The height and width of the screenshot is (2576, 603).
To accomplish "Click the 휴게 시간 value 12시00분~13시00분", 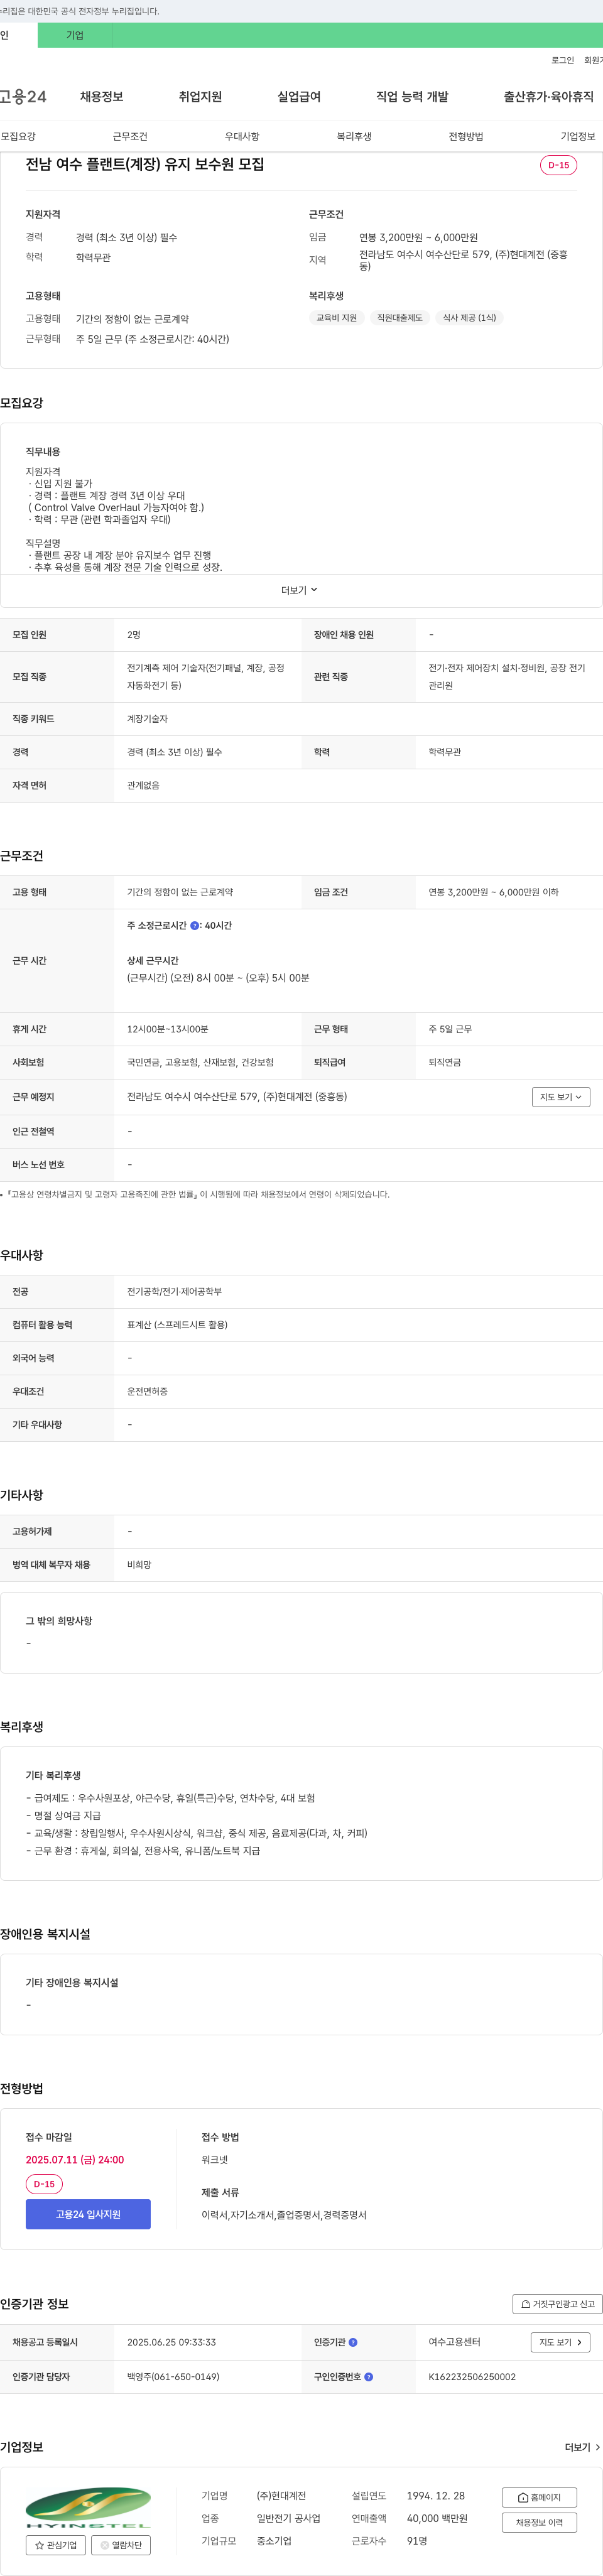I will [x=167, y=1029].
